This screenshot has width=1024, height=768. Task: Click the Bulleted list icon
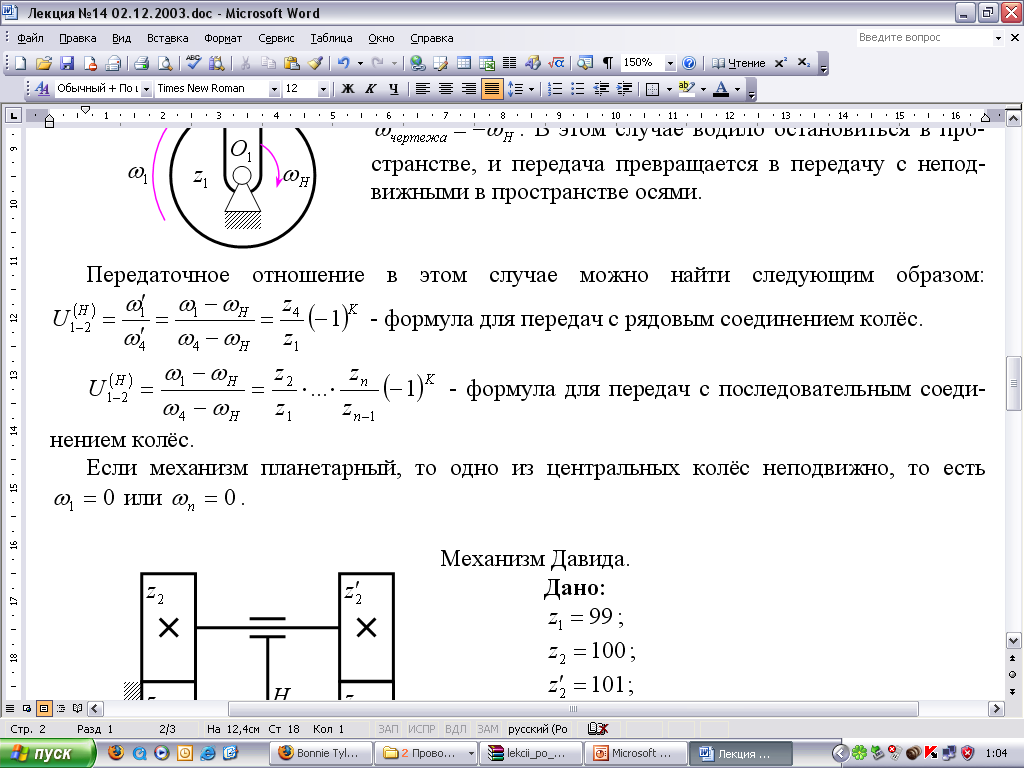pos(577,89)
